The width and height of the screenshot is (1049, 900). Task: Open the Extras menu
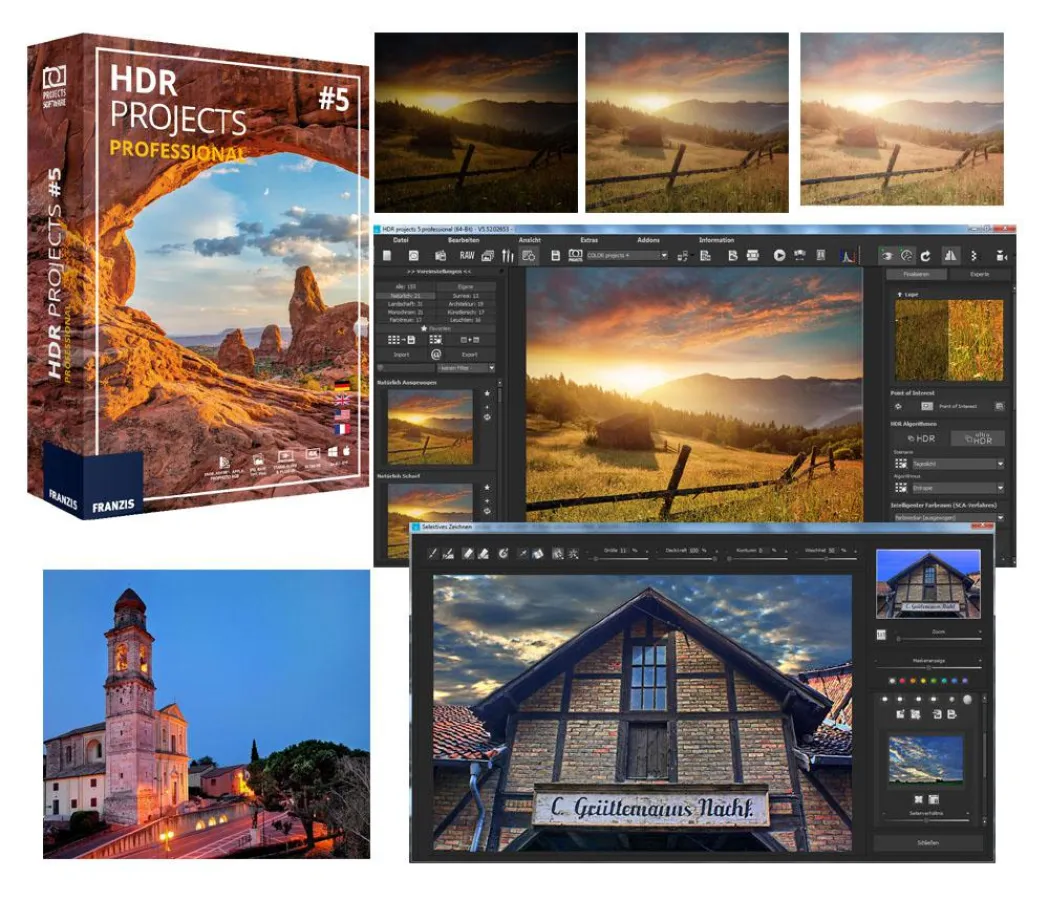click(587, 239)
